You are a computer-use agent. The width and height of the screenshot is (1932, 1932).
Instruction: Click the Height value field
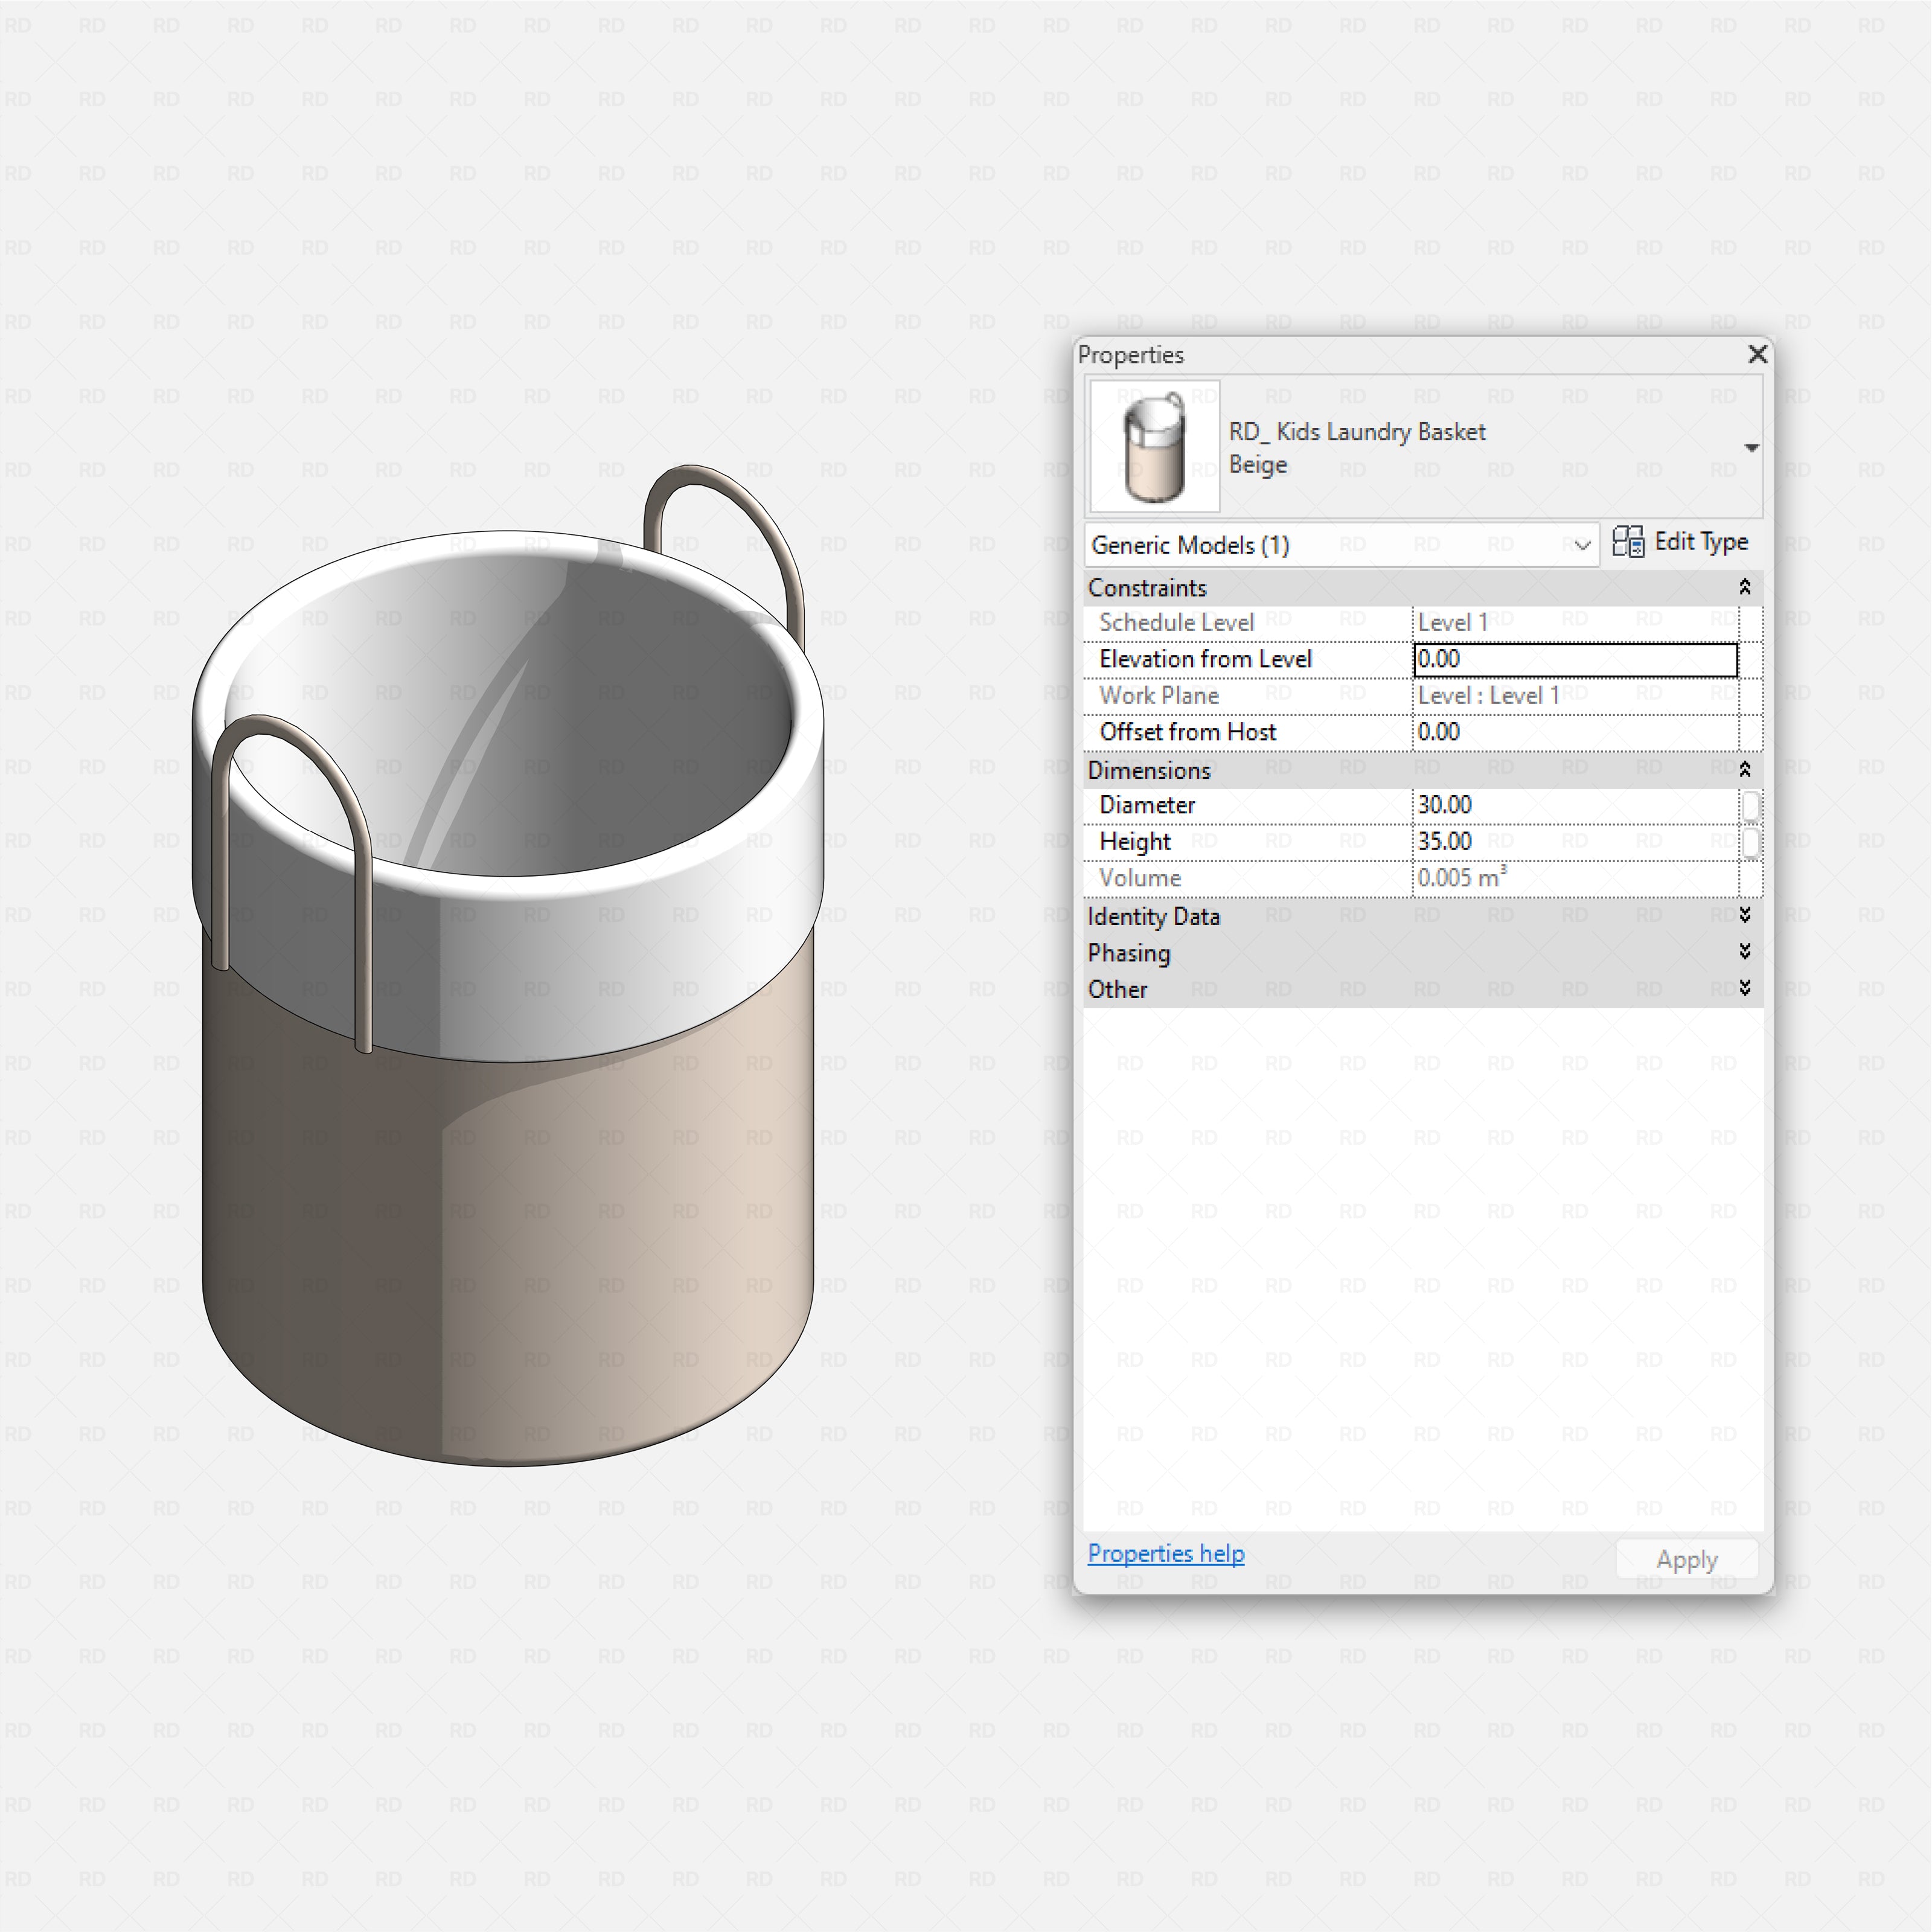(x=1574, y=841)
